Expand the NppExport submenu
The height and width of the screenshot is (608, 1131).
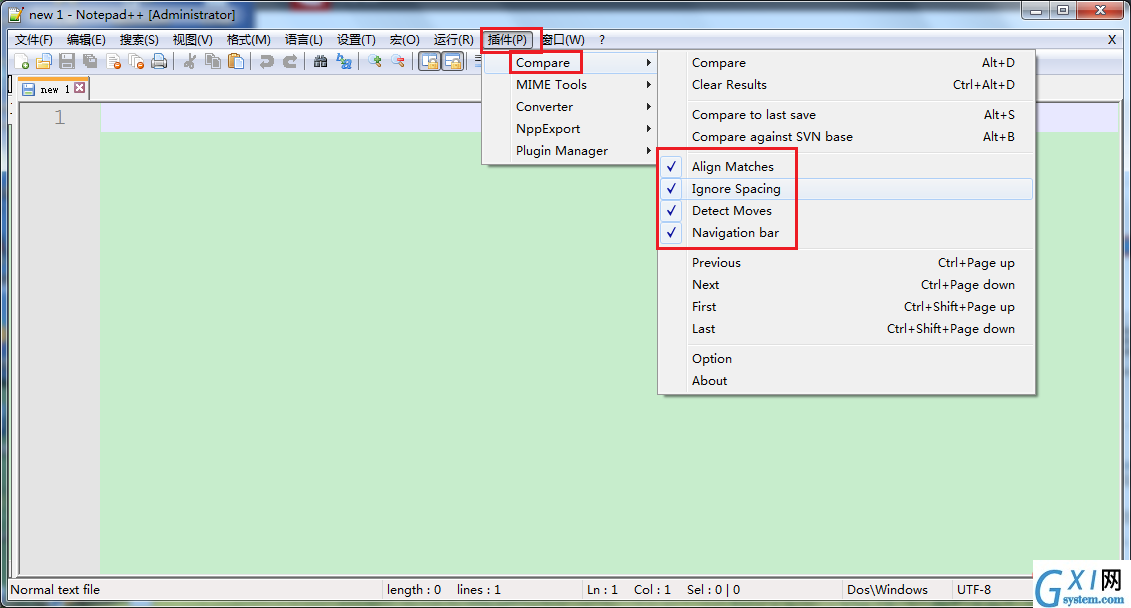pos(570,129)
